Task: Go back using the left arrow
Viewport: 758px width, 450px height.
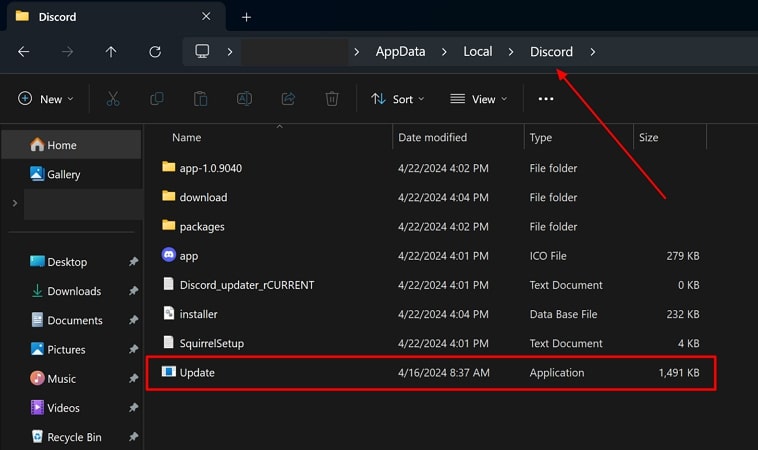Action: tap(23, 52)
